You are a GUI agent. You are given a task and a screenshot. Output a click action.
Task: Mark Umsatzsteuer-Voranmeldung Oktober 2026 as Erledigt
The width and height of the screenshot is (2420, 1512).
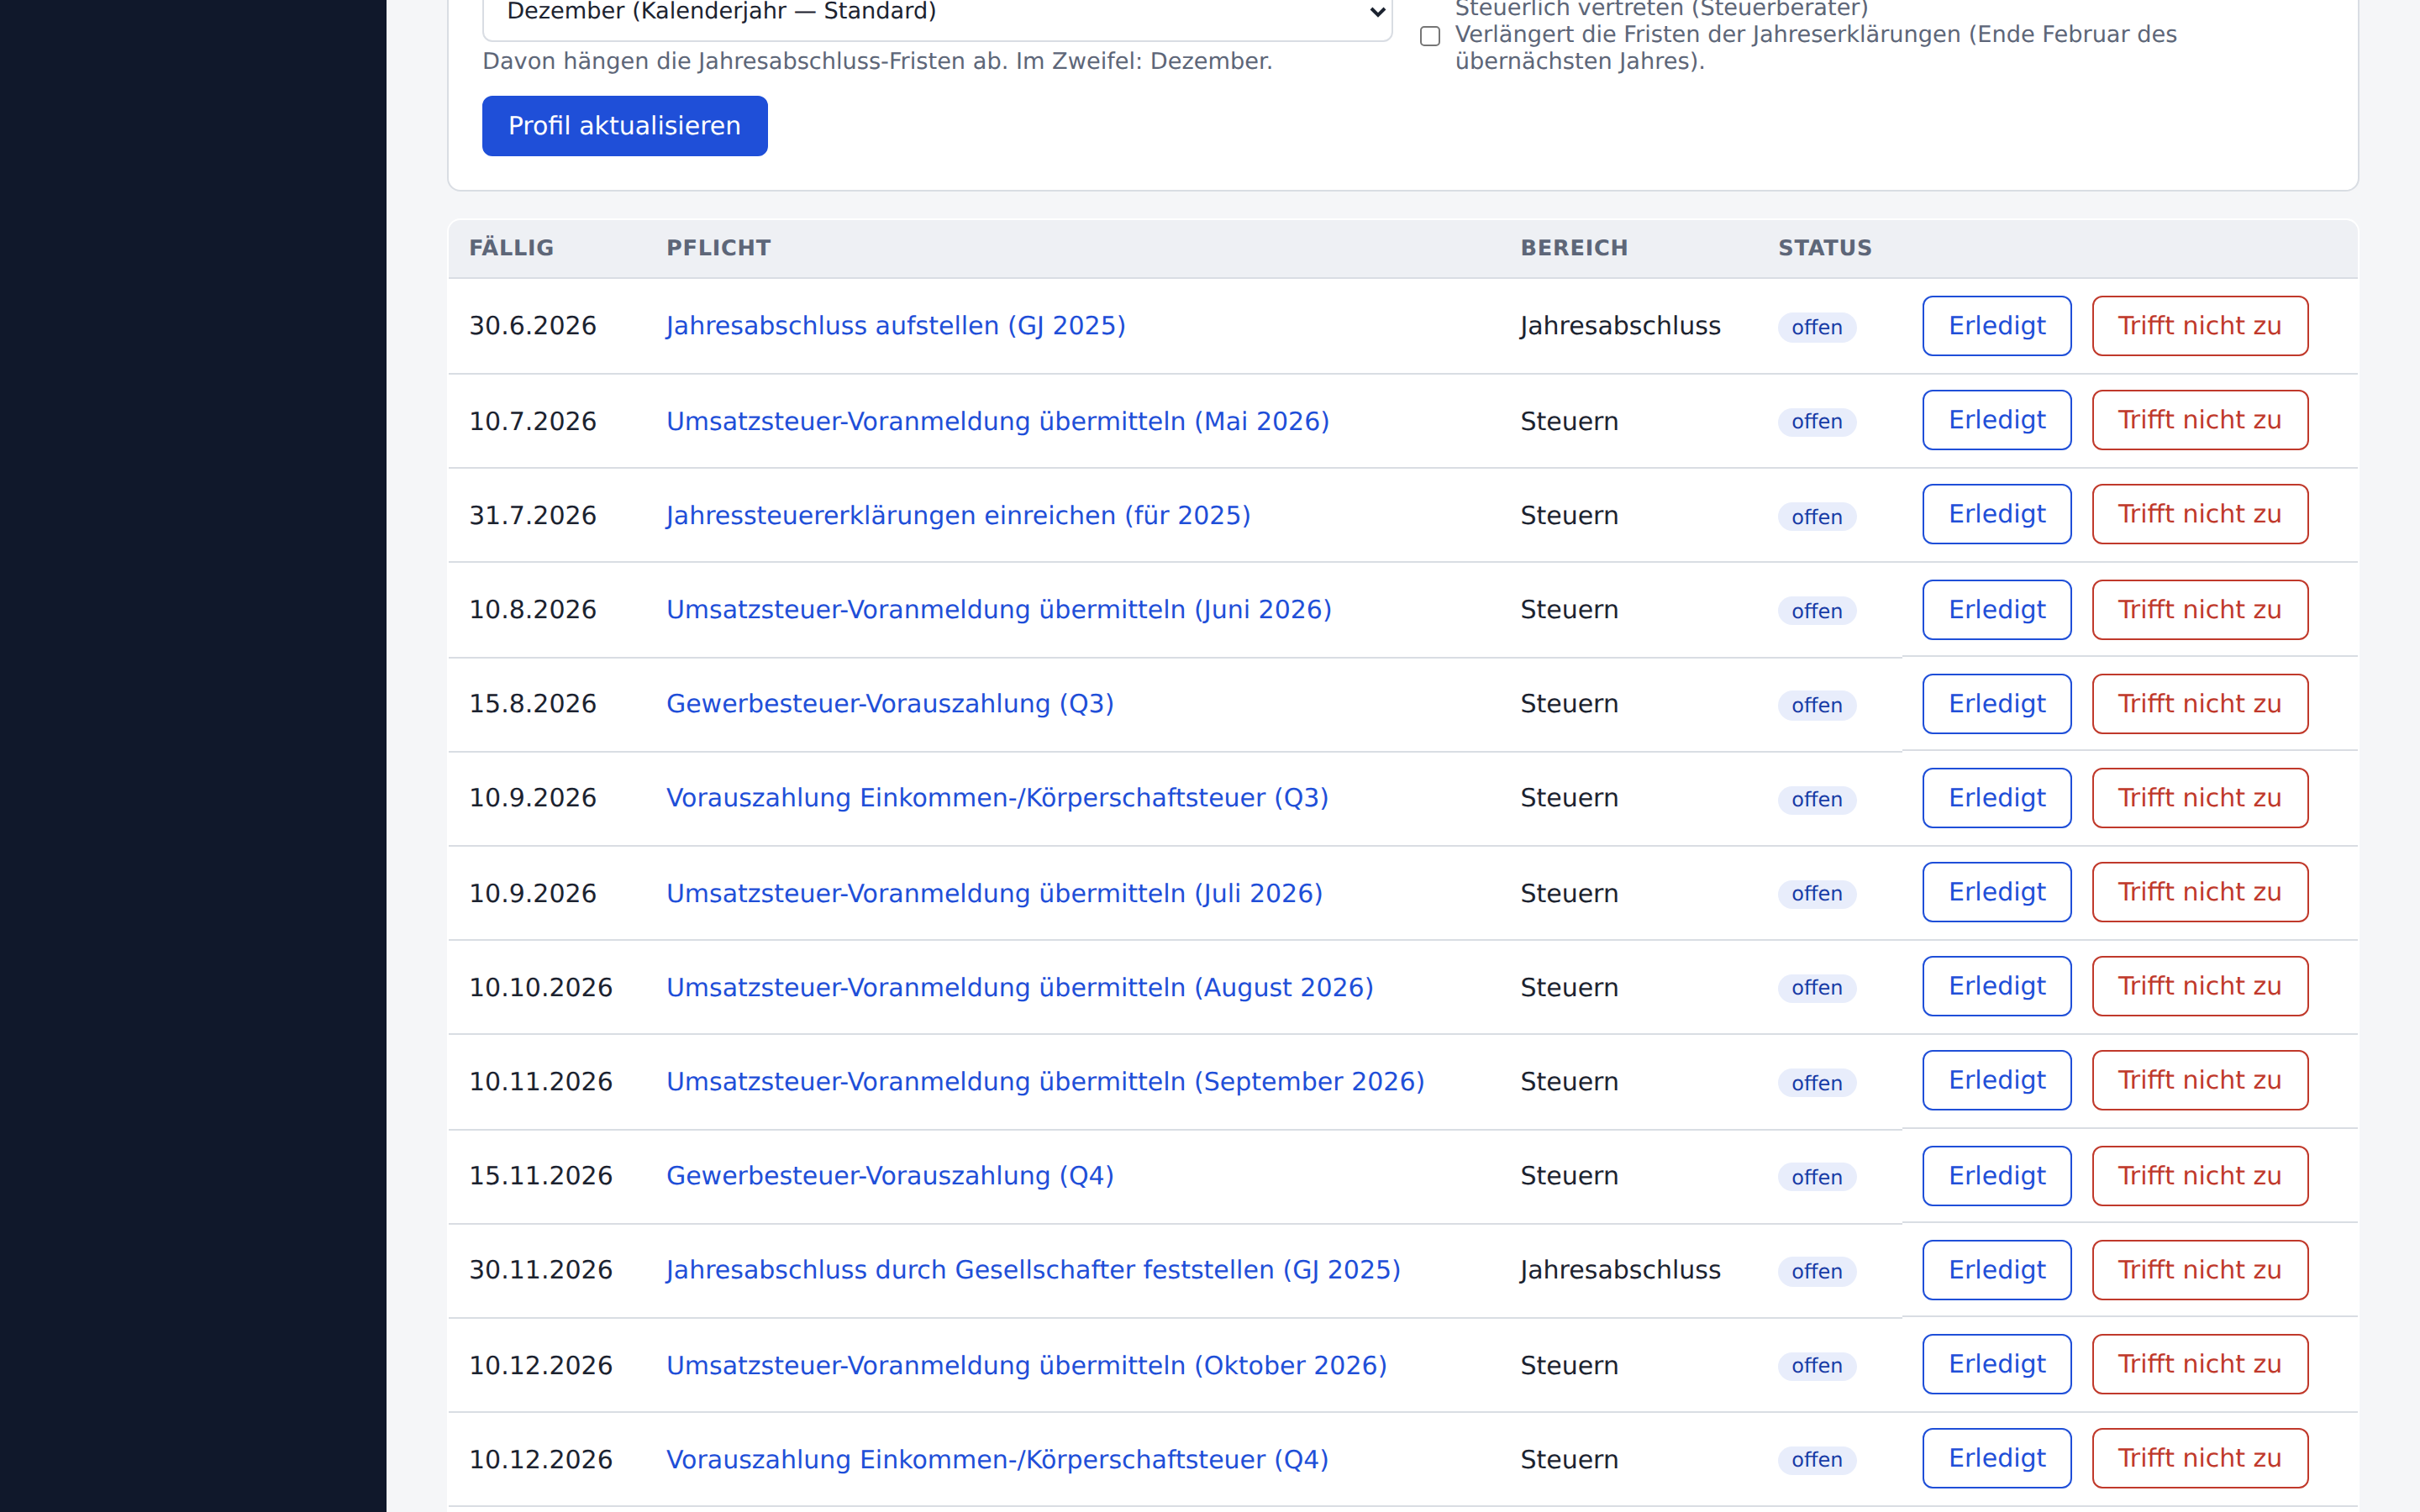click(1996, 1364)
